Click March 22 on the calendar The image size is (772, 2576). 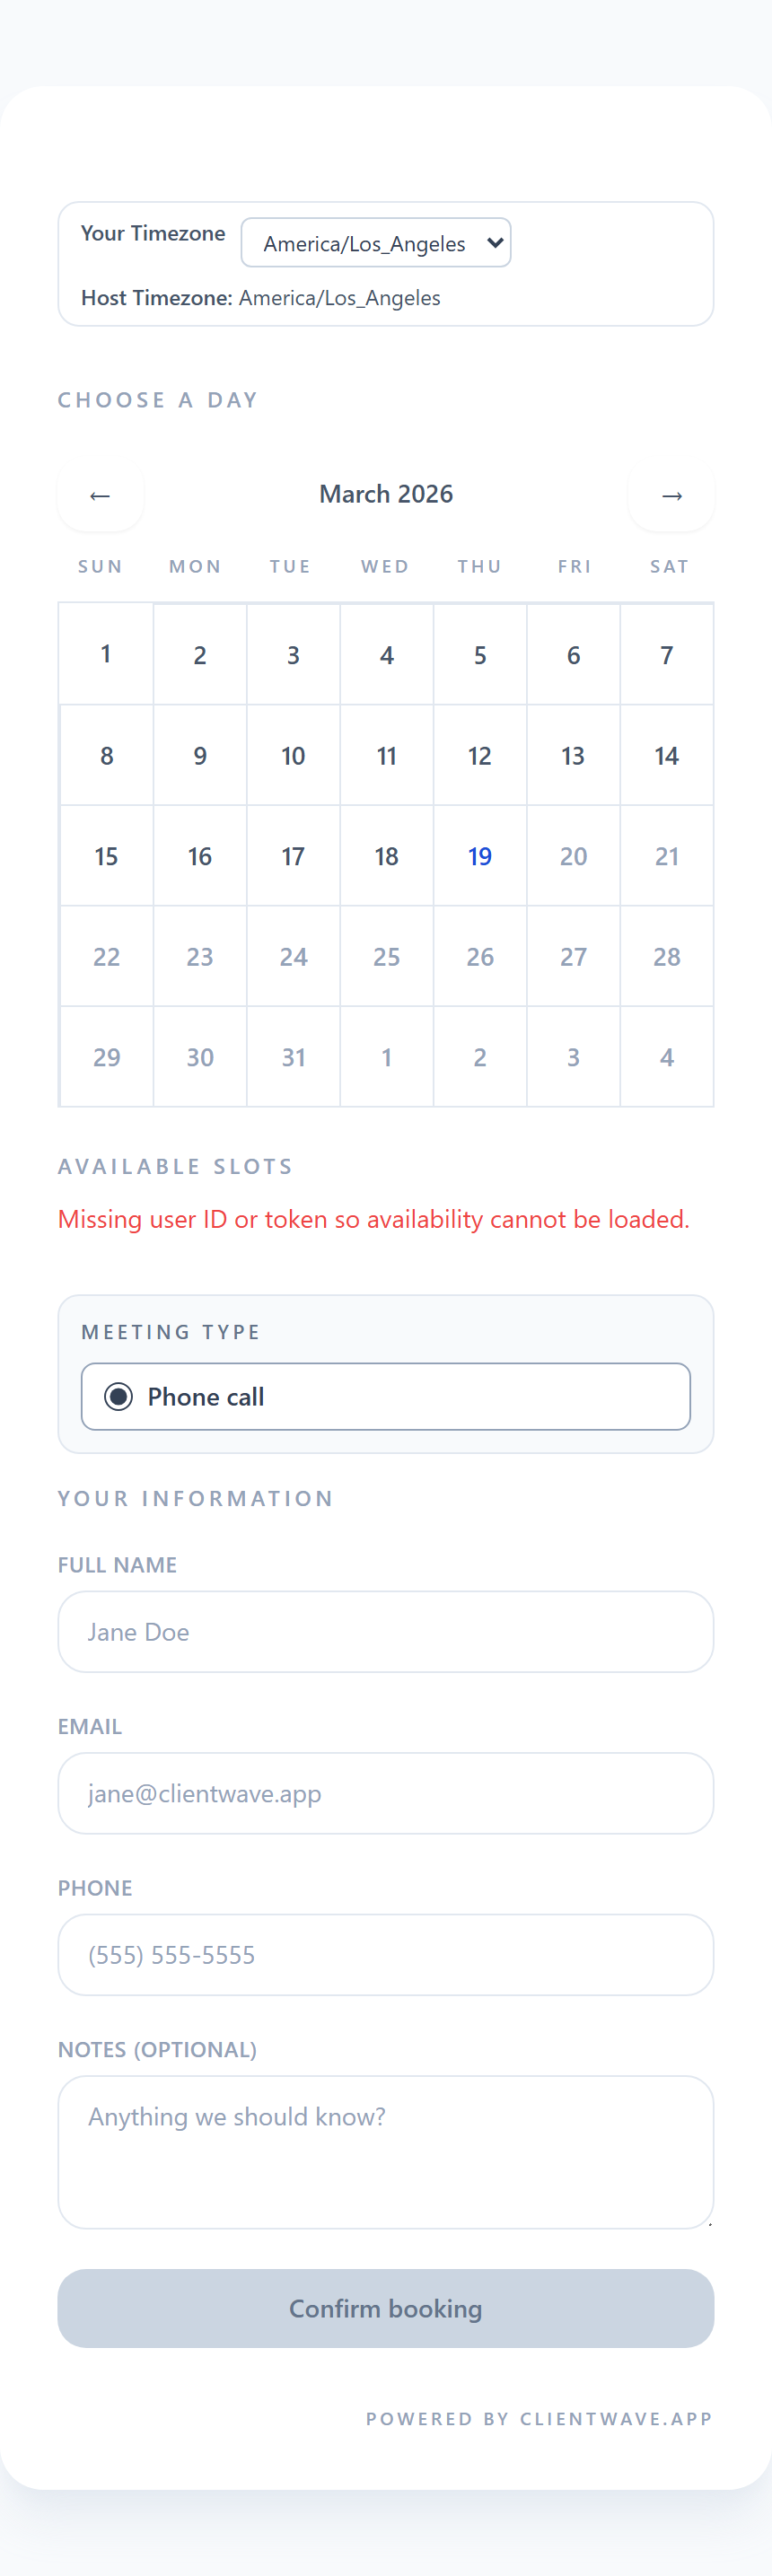[x=106, y=957]
